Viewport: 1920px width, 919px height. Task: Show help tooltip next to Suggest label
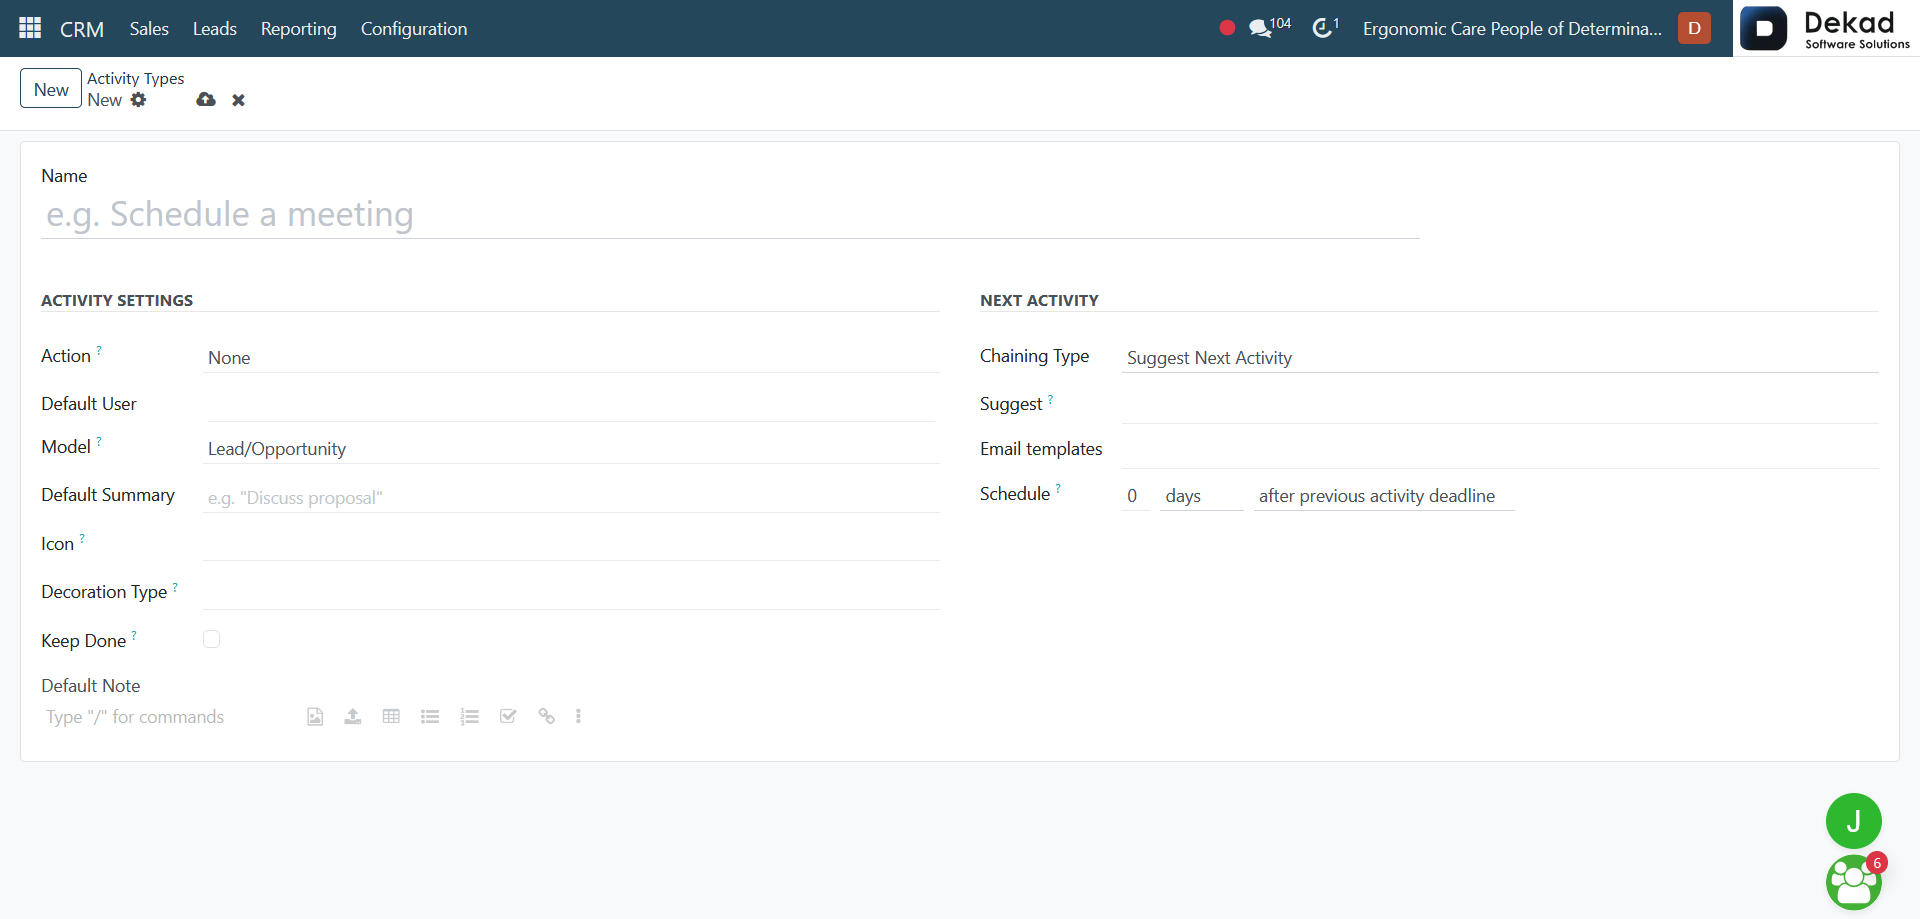tap(1050, 399)
